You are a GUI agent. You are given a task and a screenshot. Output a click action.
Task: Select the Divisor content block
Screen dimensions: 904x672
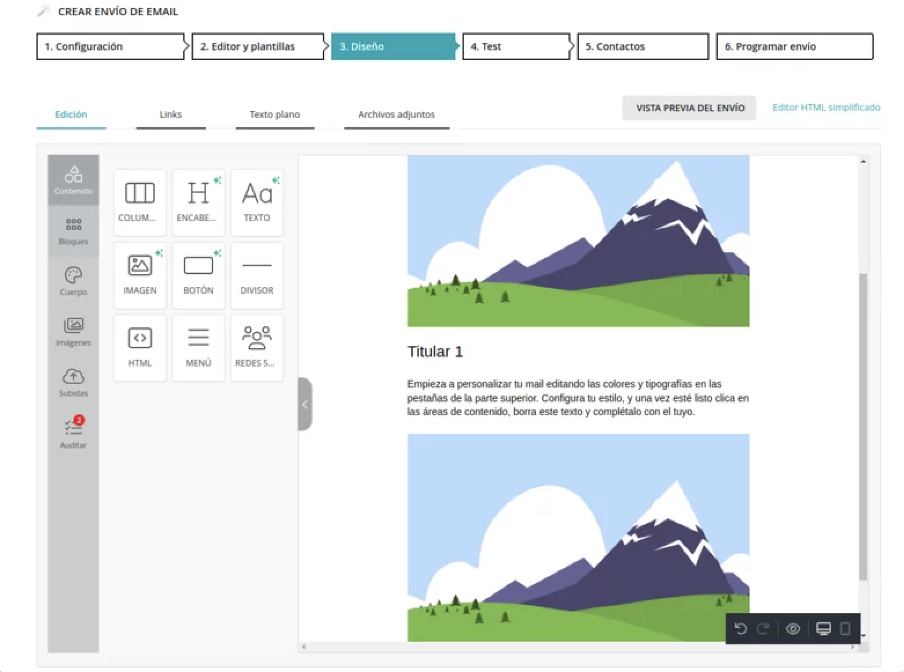(257, 275)
